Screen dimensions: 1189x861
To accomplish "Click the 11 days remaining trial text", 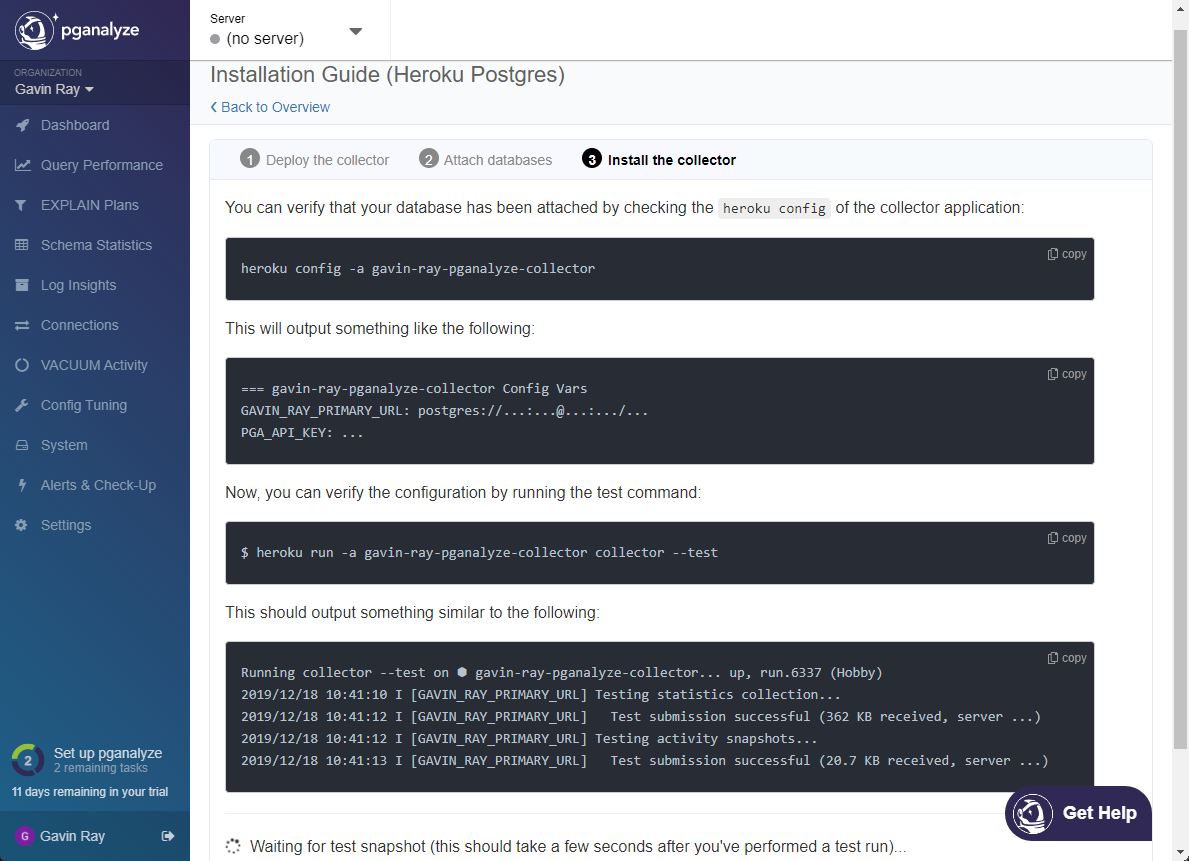I will click(89, 792).
